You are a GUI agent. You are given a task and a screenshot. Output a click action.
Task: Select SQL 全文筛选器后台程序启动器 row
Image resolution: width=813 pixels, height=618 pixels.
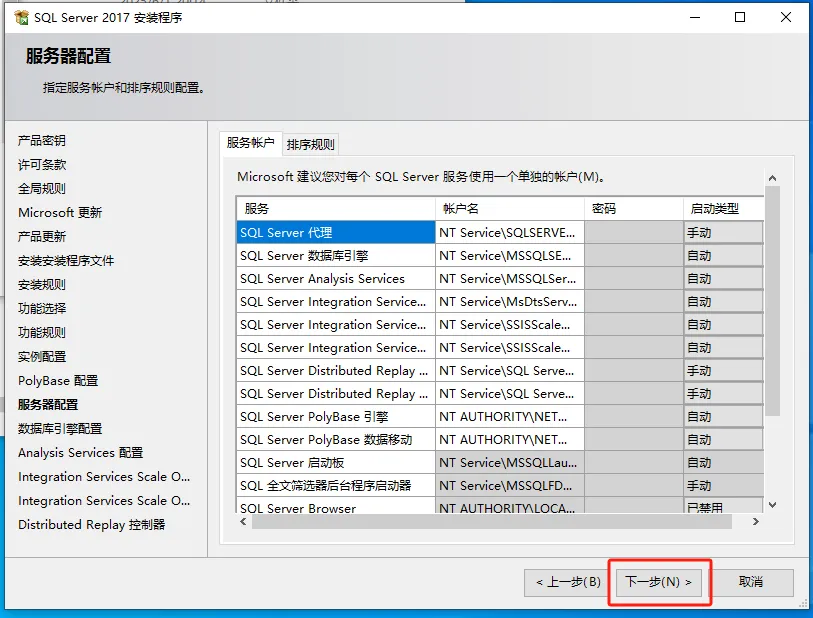point(335,485)
